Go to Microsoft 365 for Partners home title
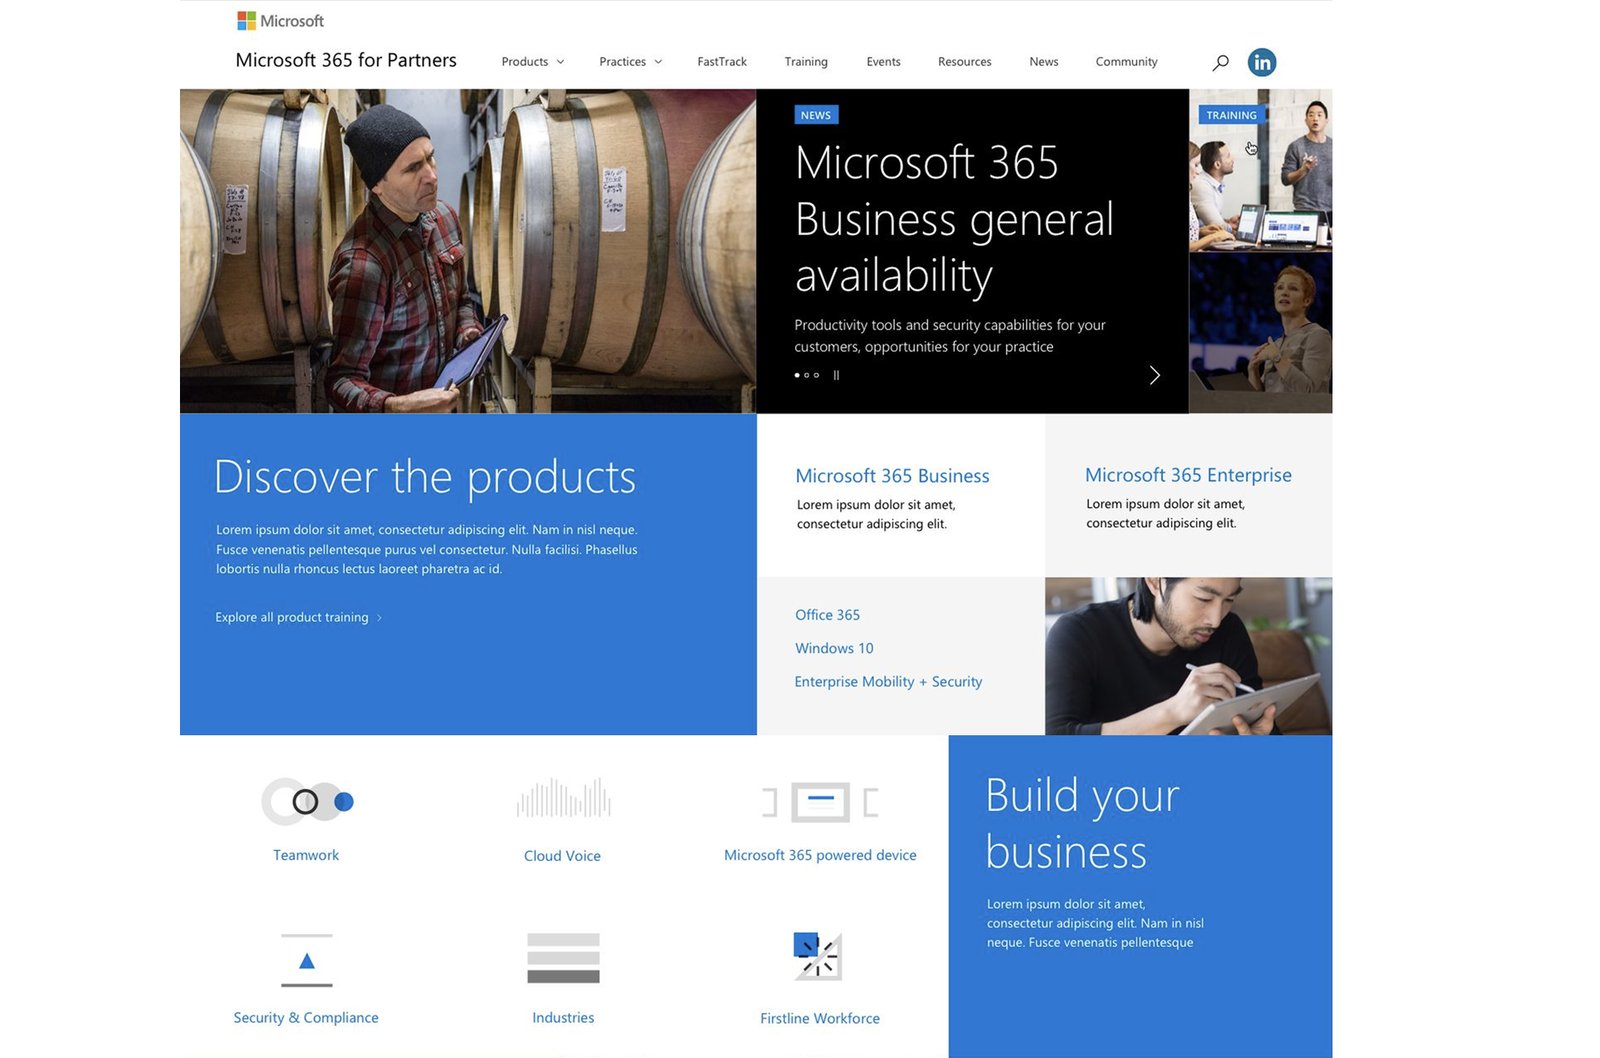Screen dimensions: 1600x1058 pyautogui.click(x=346, y=60)
